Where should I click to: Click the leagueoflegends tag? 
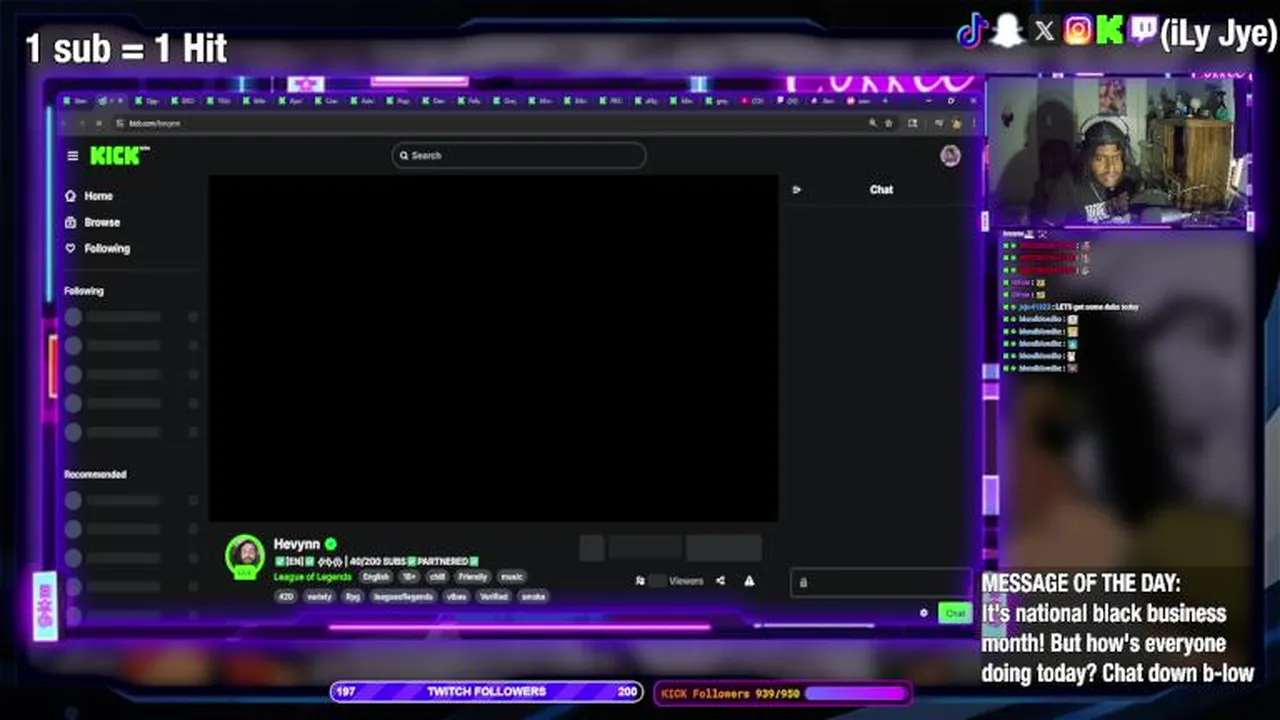tap(403, 596)
